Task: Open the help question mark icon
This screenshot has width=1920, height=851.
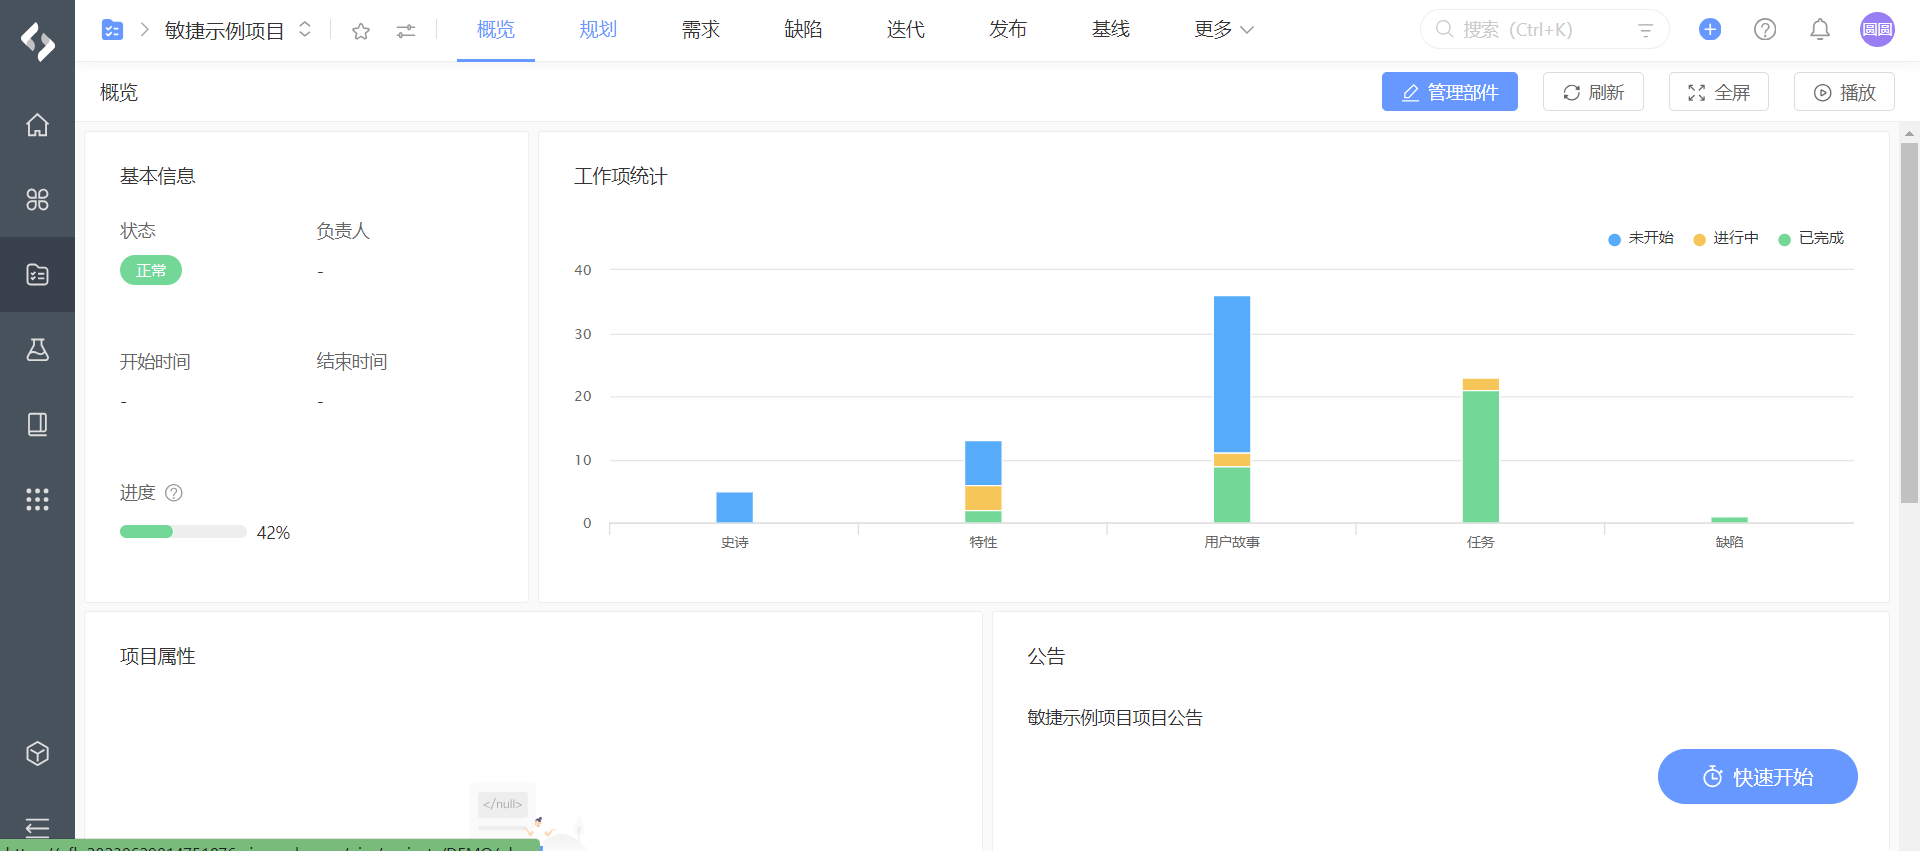Action: tap(1765, 29)
